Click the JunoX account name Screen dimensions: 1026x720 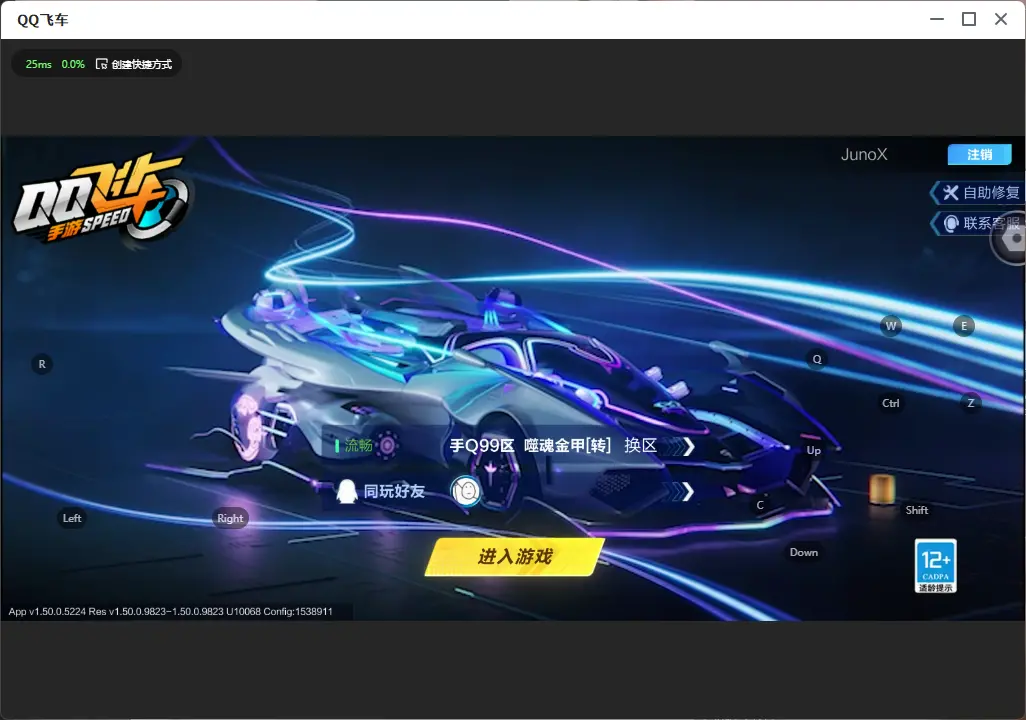[864, 154]
